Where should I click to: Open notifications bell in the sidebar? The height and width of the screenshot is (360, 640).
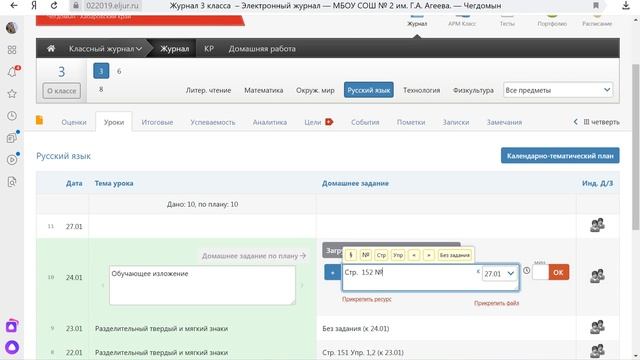(12, 72)
